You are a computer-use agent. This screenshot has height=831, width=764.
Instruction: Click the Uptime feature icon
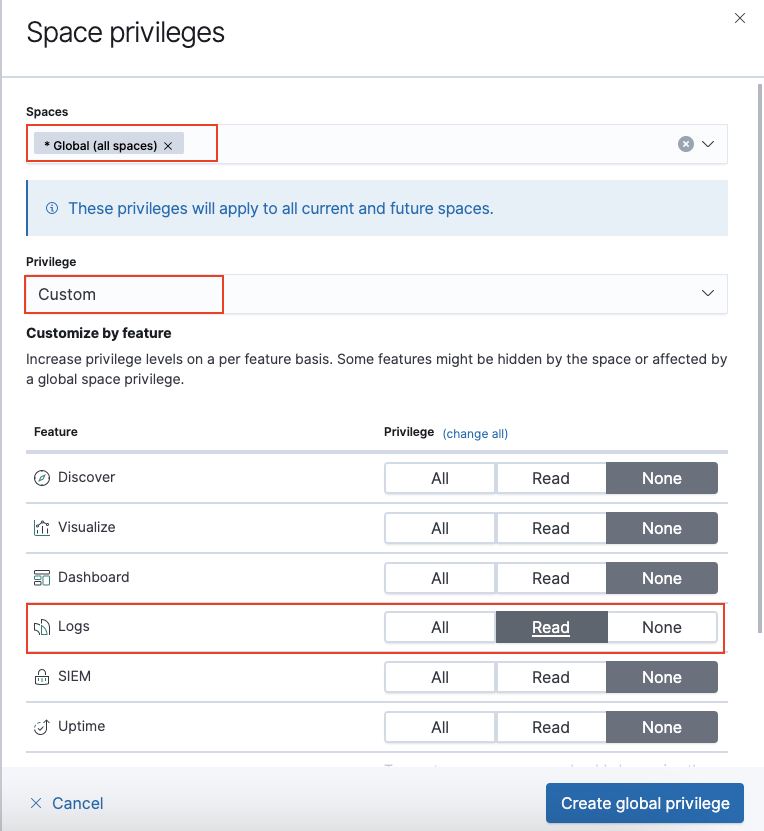pyautogui.click(x=42, y=727)
